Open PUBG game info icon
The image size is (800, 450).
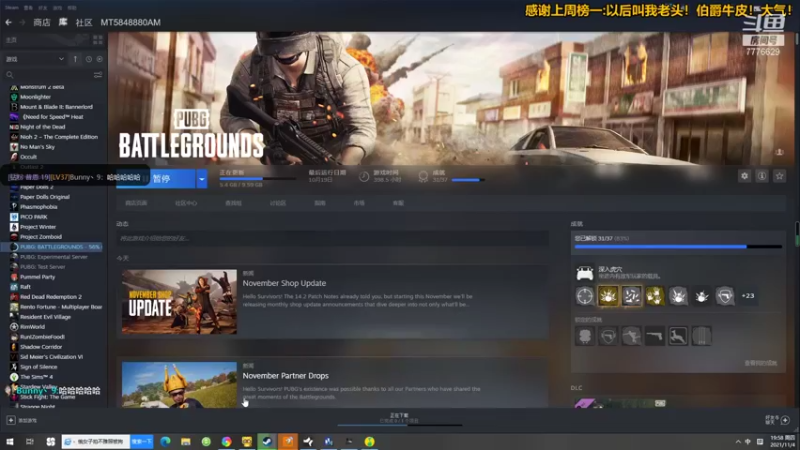tap(762, 176)
